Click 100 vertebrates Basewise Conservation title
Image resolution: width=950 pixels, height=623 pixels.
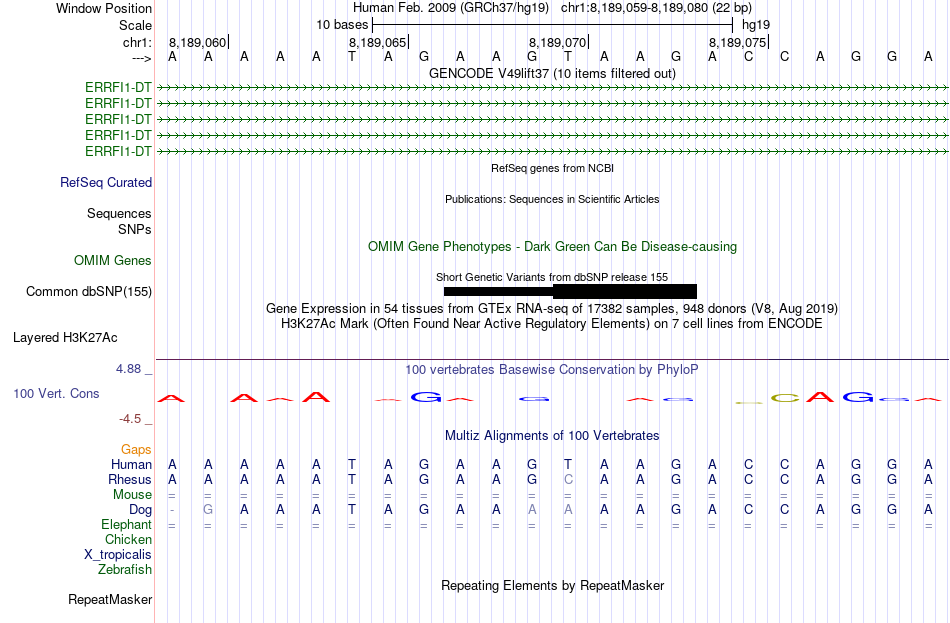coord(552,370)
